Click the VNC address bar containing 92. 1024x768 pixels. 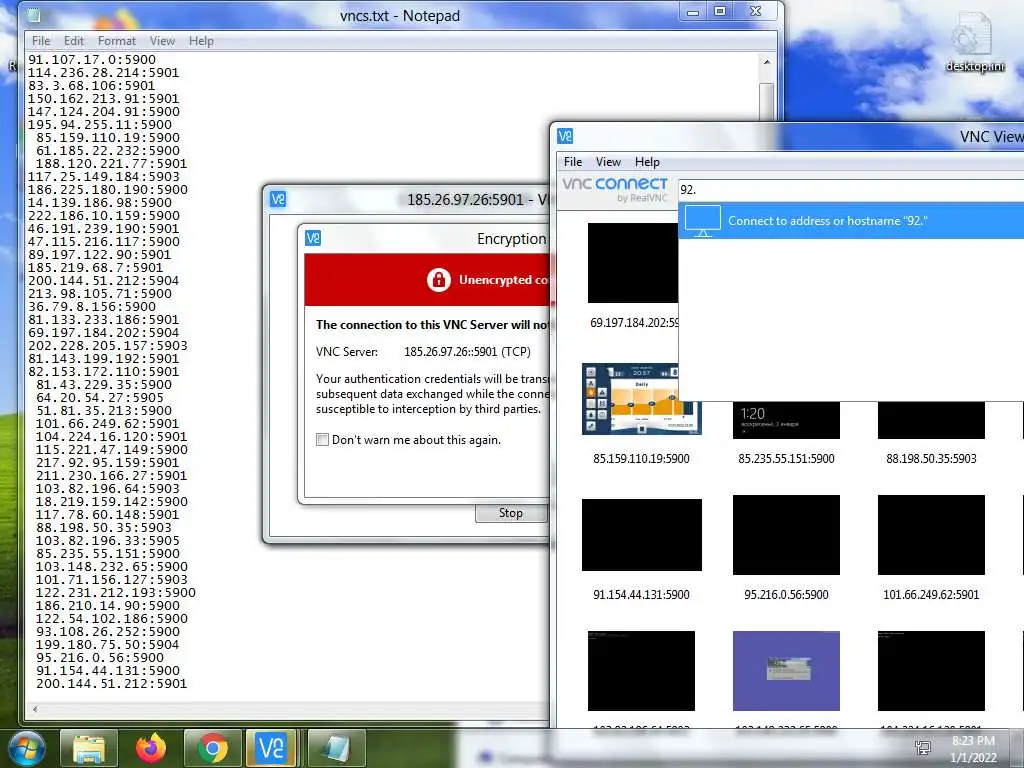[851, 190]
